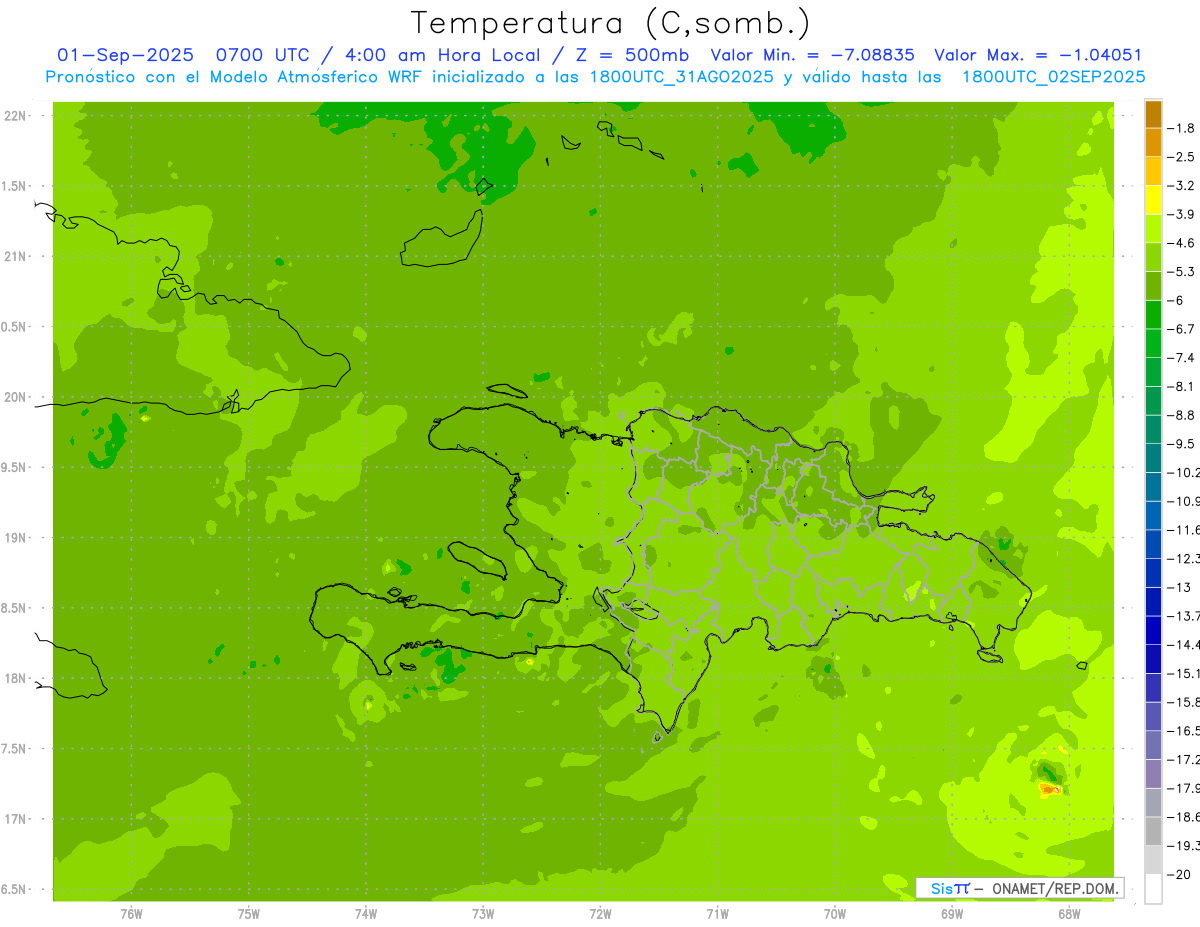
Task: Click the '-13' colorbar value
Action: 1178,587
